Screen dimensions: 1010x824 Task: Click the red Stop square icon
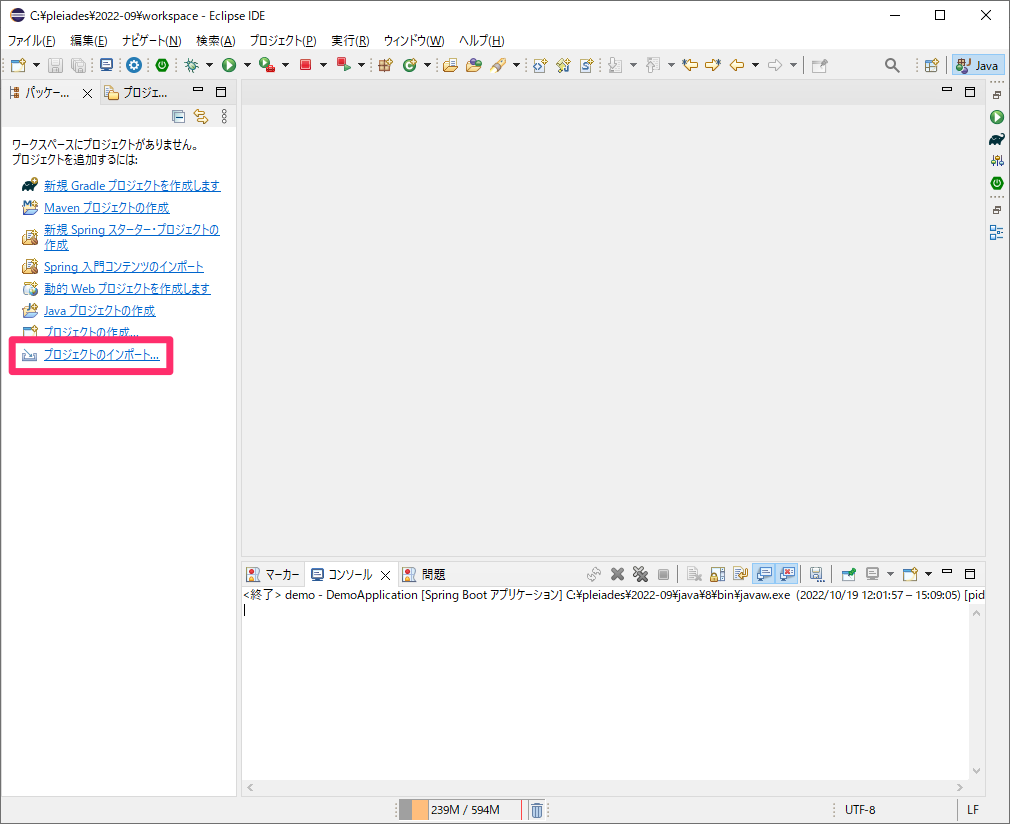[x=306, y=65]
